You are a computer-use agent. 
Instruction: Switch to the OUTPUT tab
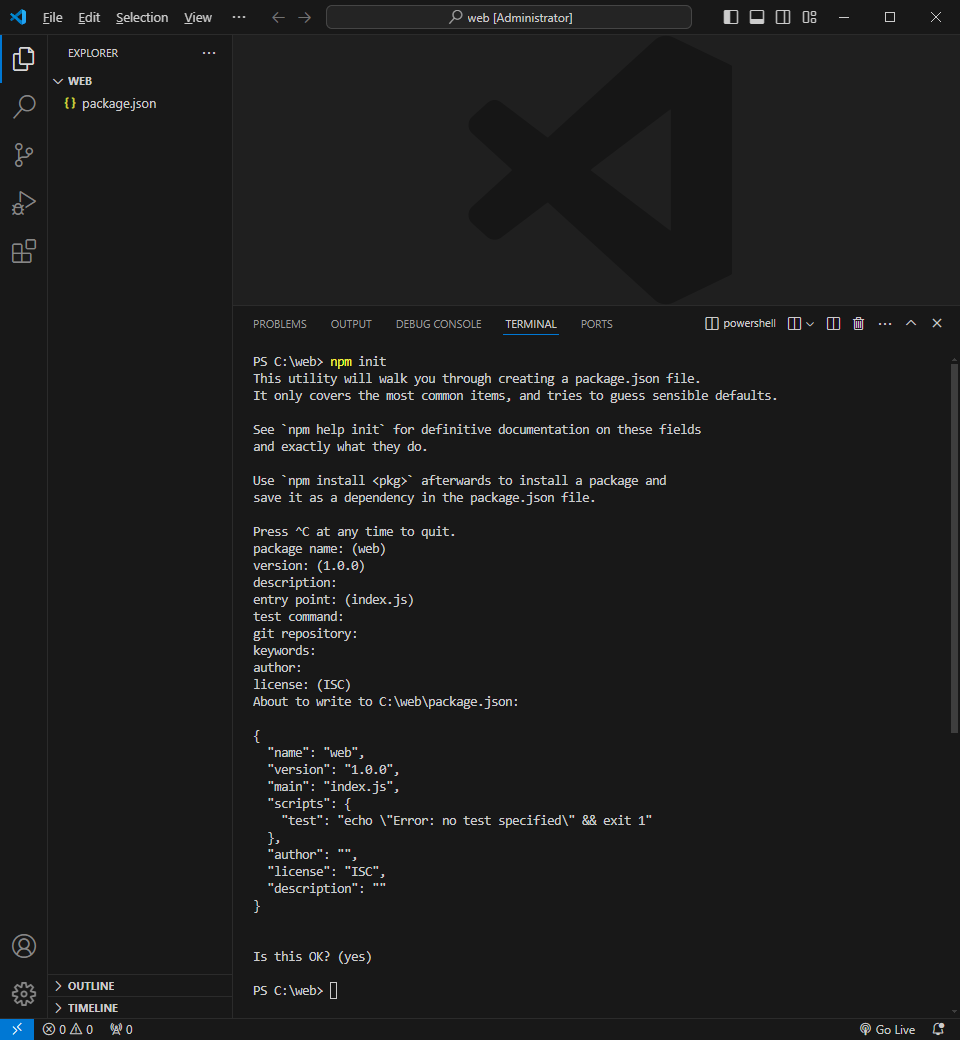click(351, 324)
